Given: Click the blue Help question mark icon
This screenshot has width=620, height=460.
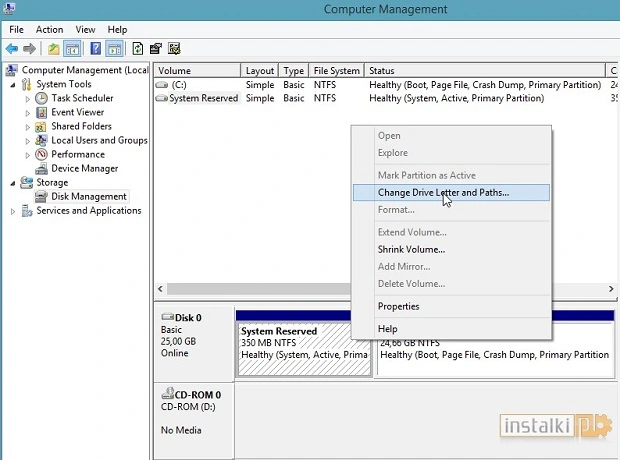Looking at the screenshot, I should coord(96,48).
